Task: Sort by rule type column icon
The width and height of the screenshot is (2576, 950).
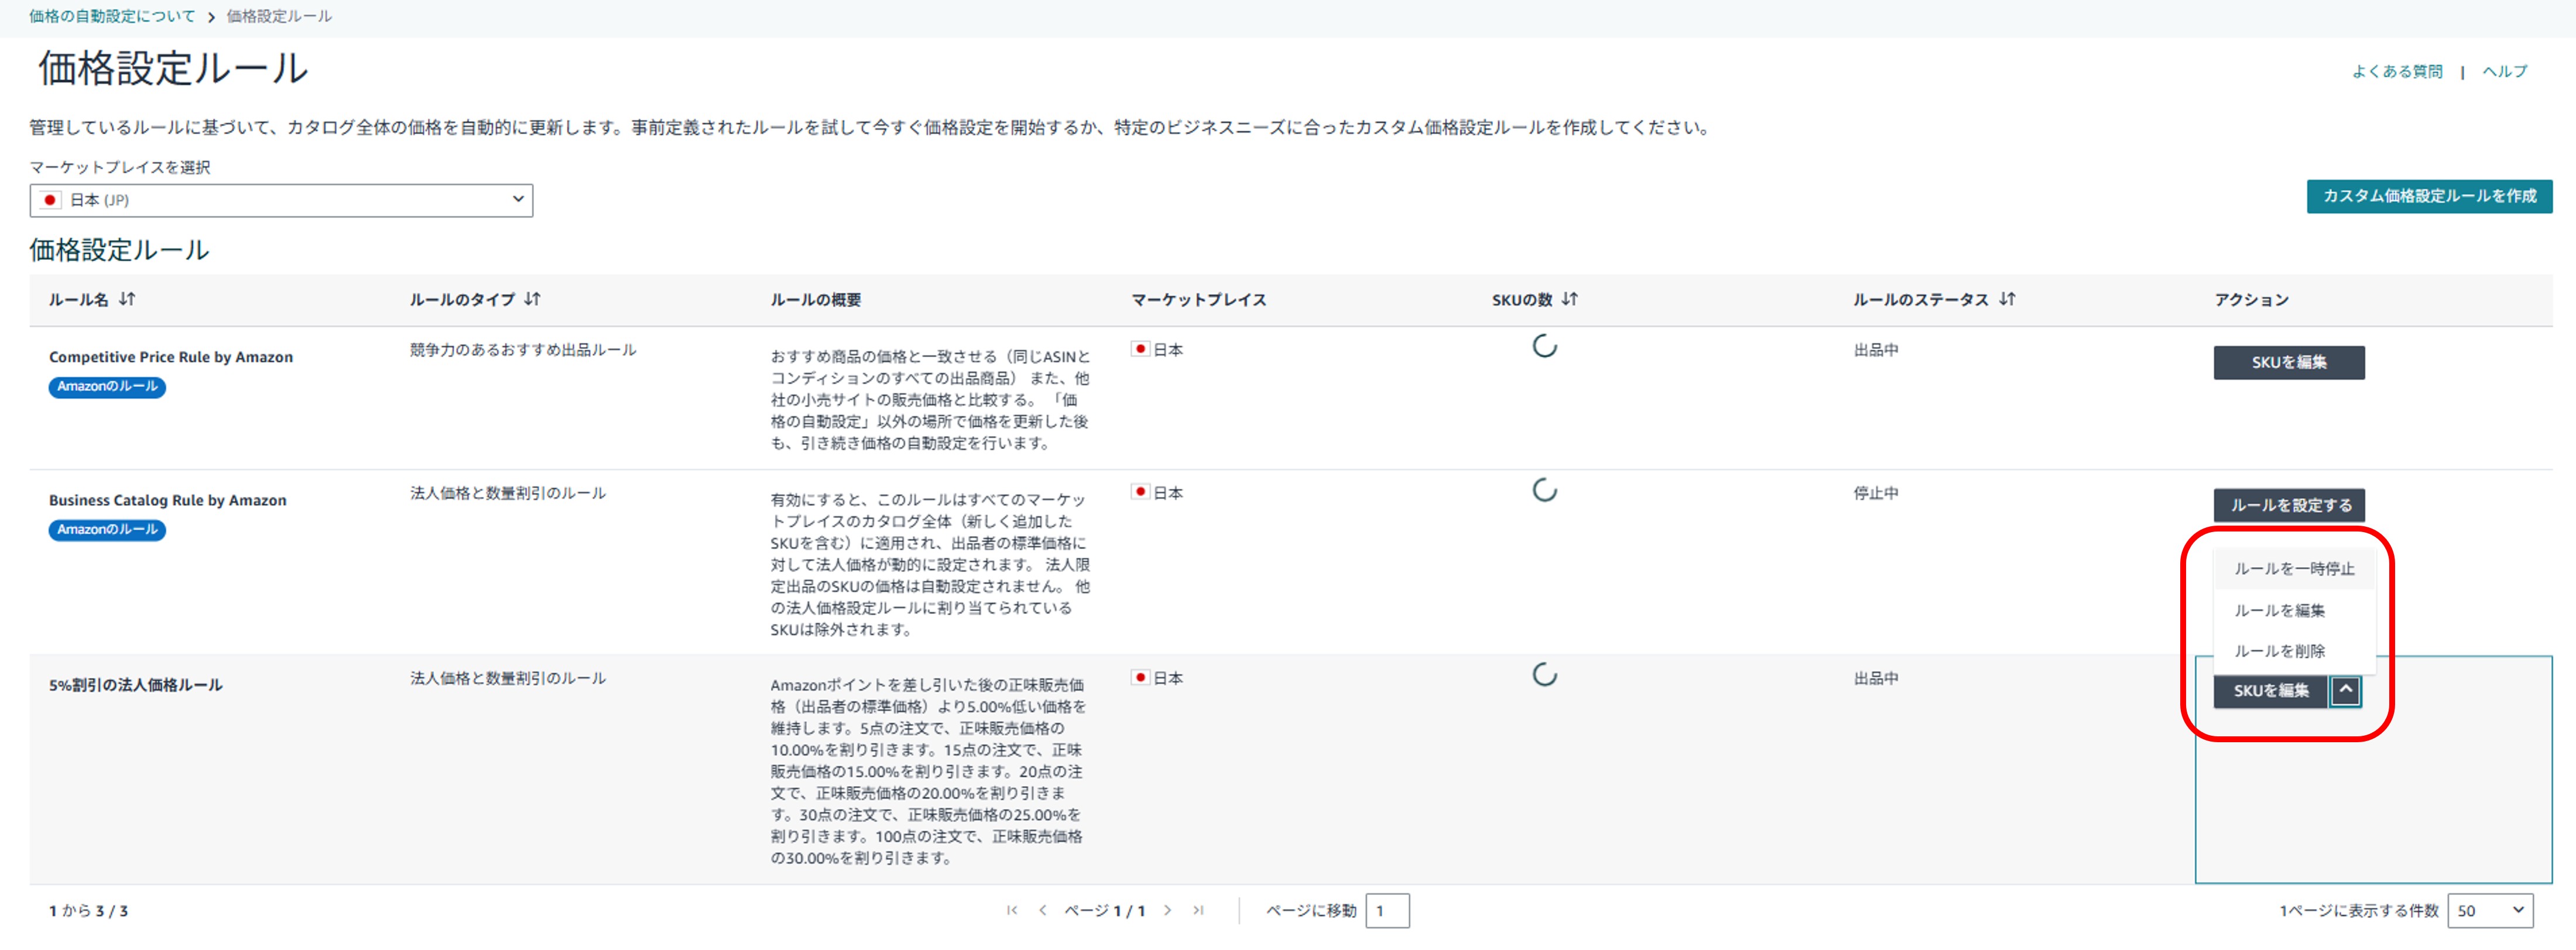Action: click(532, 299)
